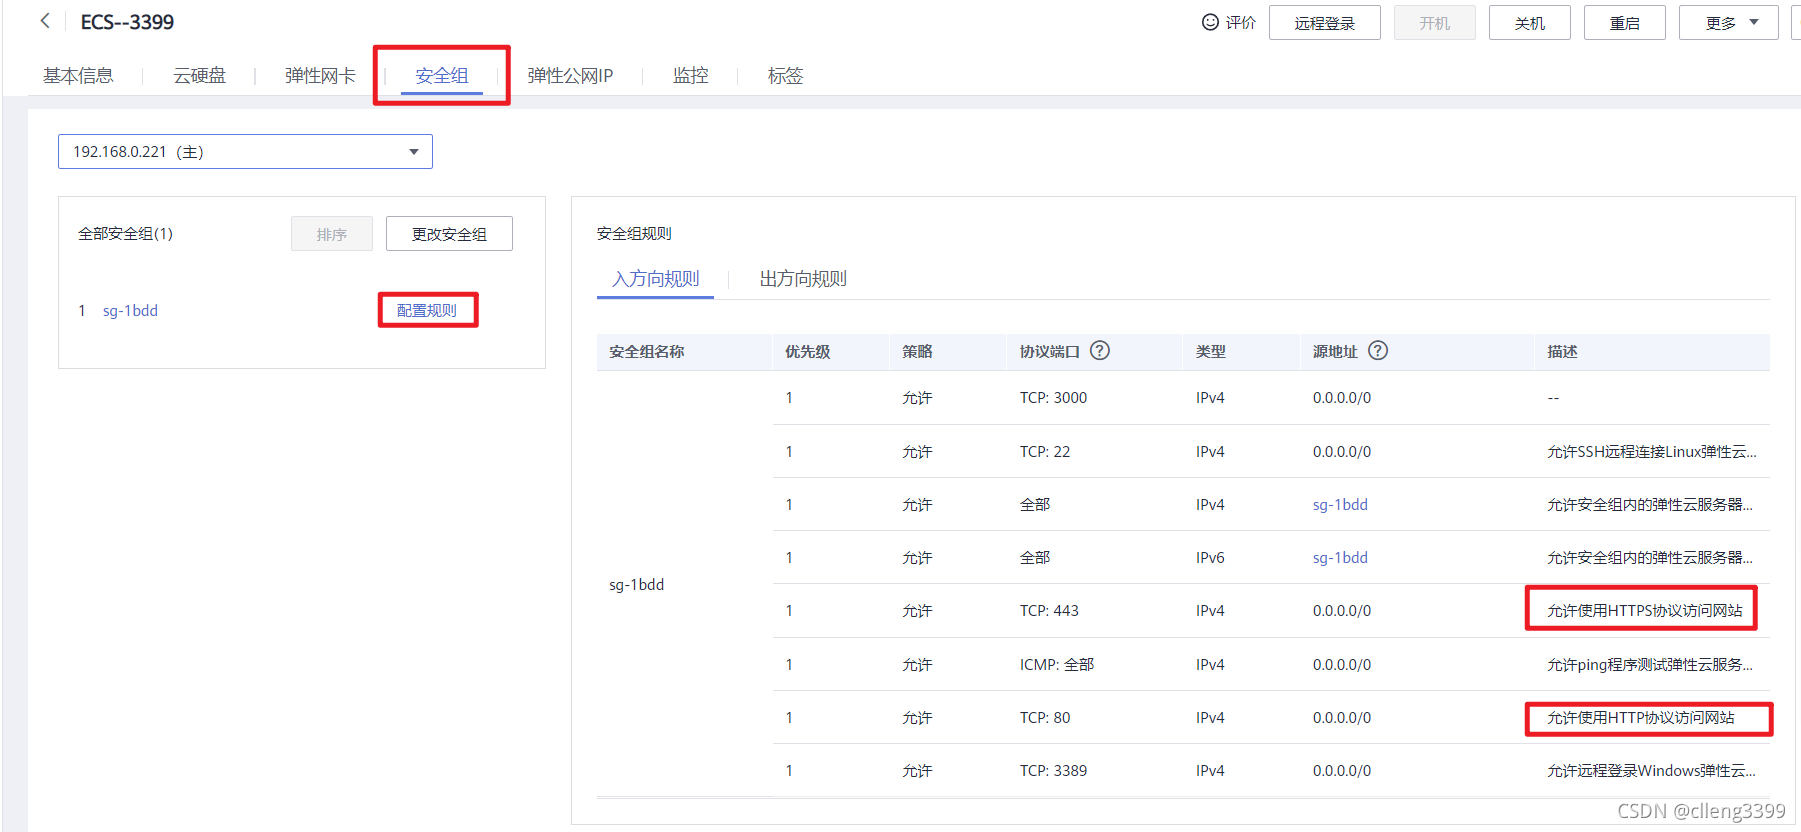1801x832 pixels.
Task: Click the TCP: 3000 protocol cell
Action: 1053,398
